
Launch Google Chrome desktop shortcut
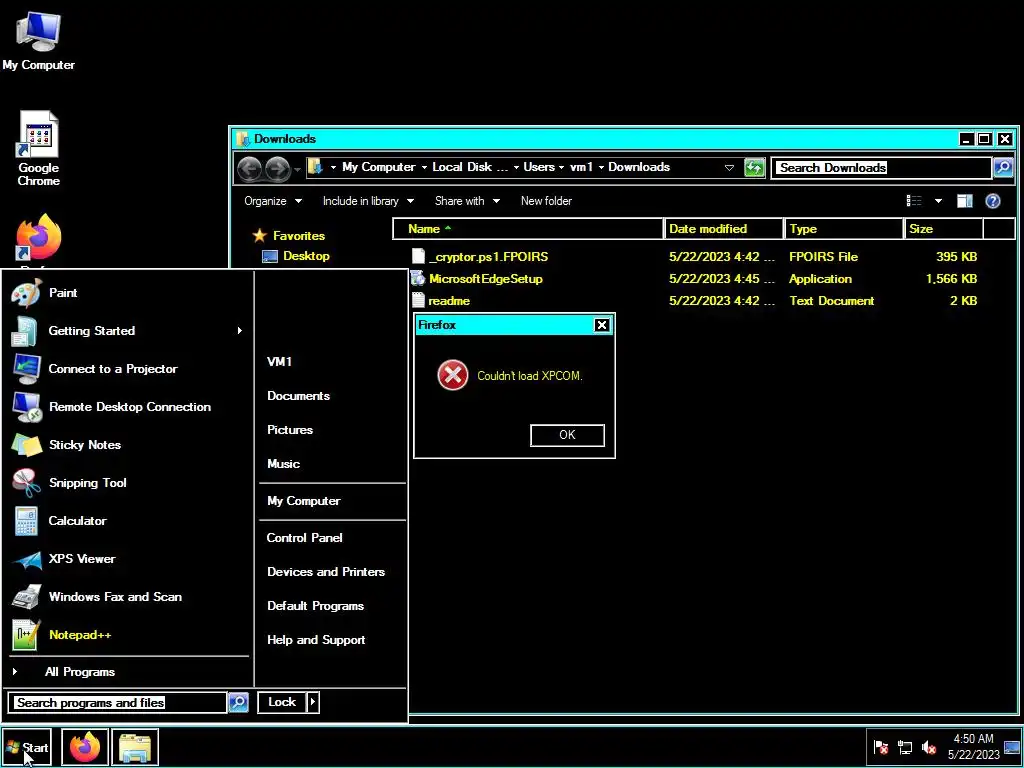[38, 149]
